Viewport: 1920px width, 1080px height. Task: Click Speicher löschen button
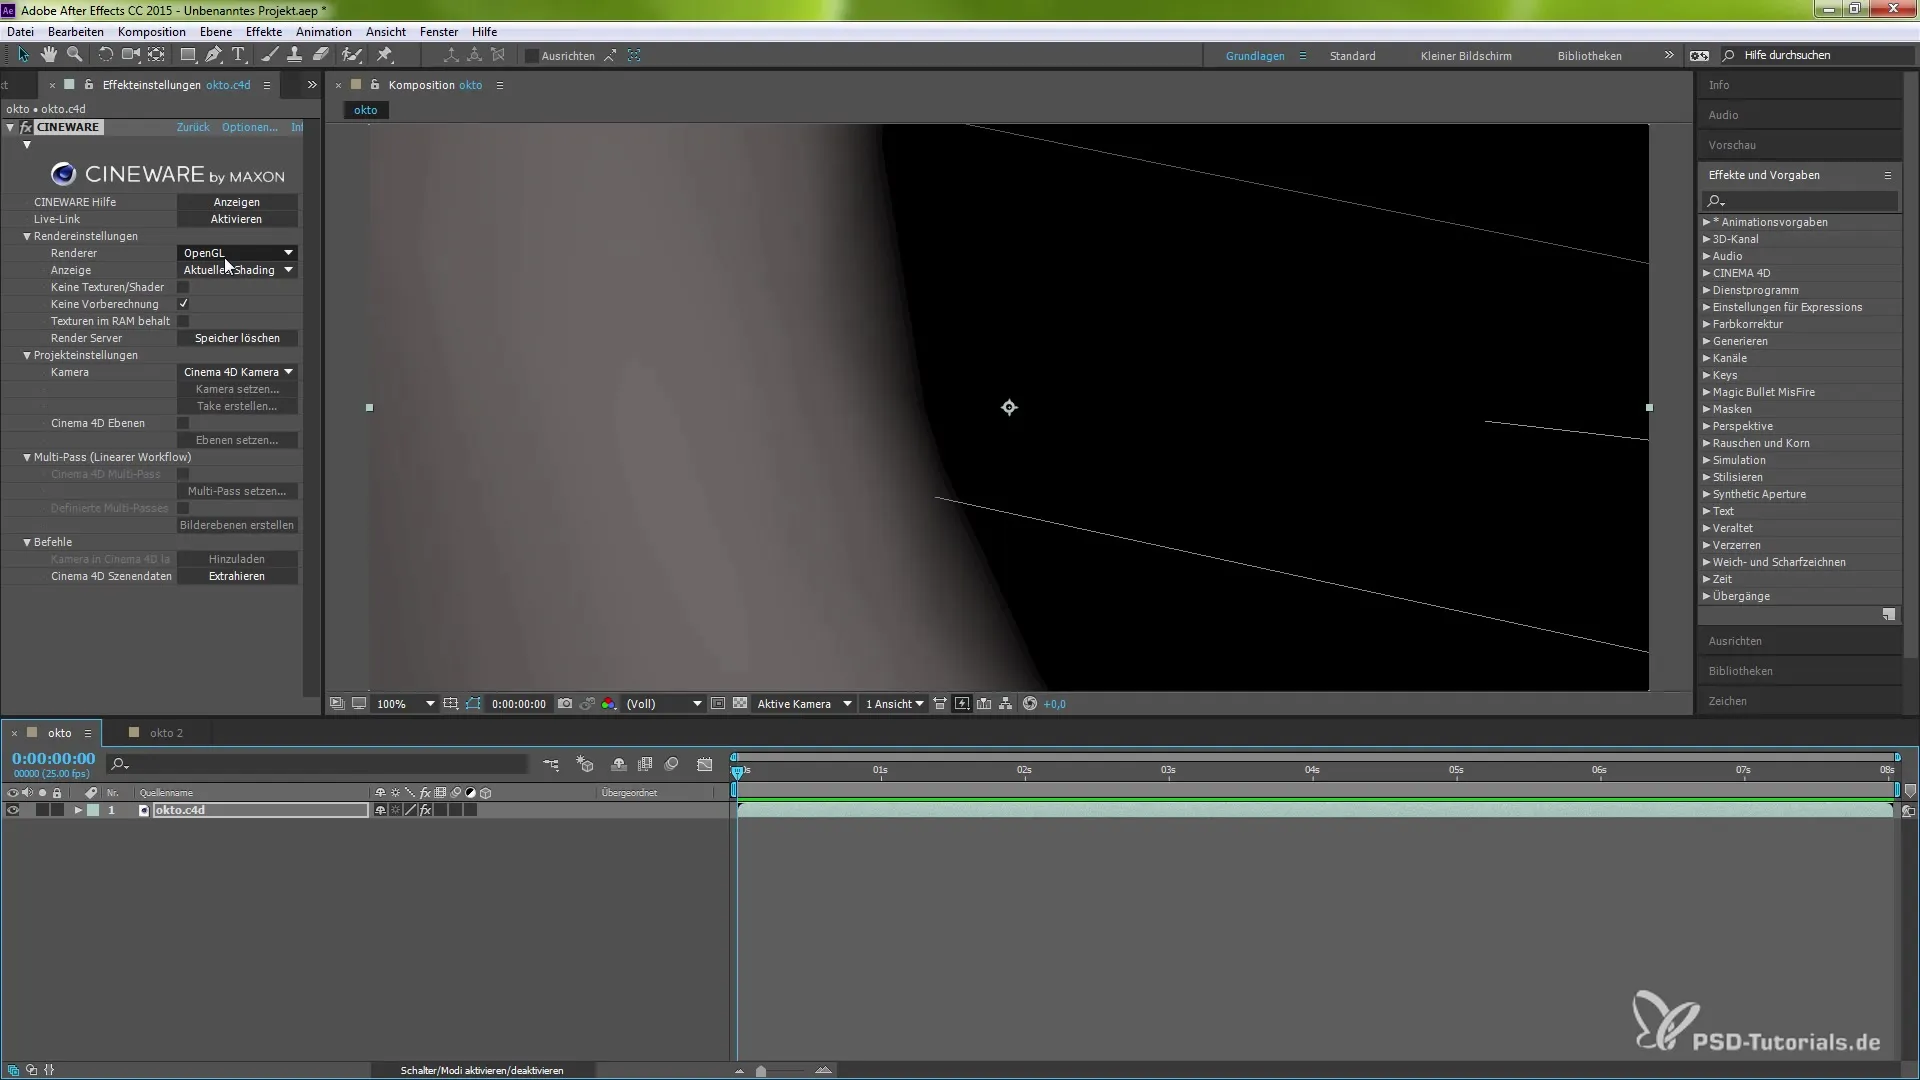[x=237, y=338]
